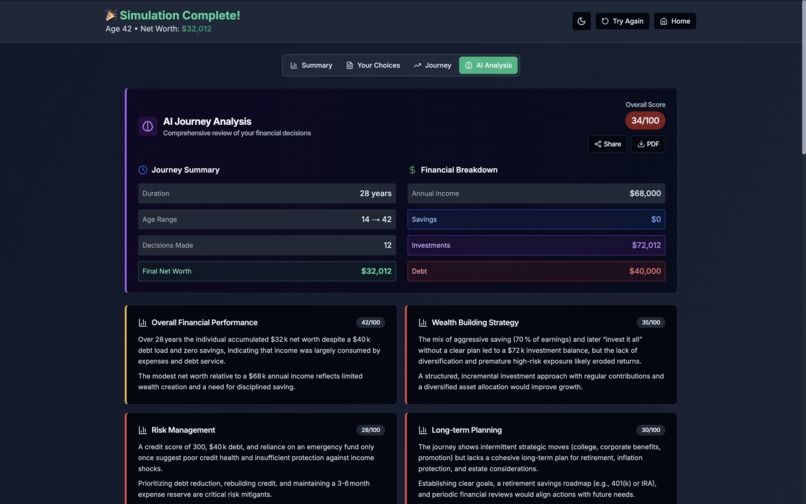Image resolution: width=806 pixels, height=504 pixels.
Task: Select the Final Net Worth row
Action: pyautogui.click(x=267, y=271)
